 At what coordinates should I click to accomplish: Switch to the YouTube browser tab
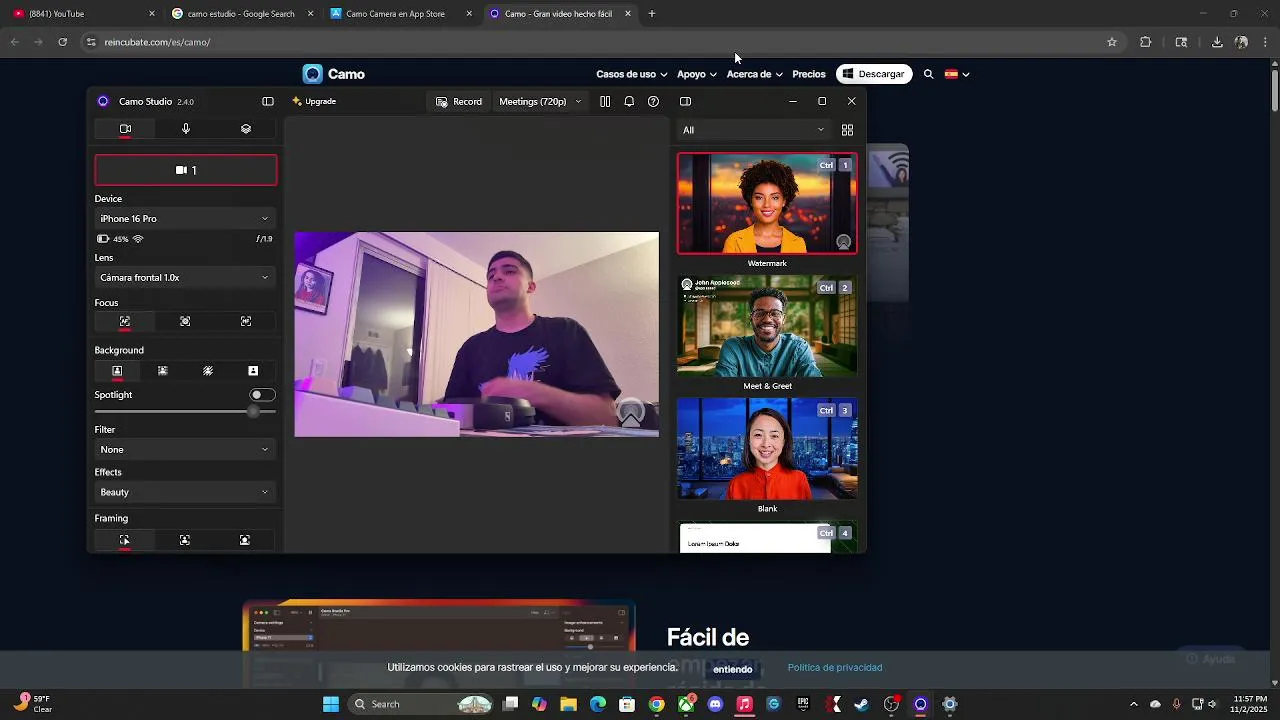coord(82,14)
